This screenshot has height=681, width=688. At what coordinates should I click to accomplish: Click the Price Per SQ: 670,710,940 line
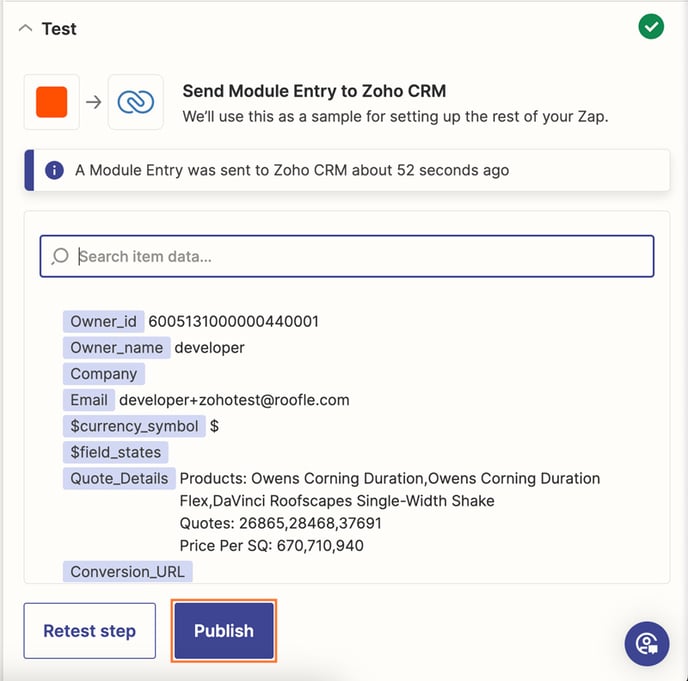click(x=272, y=546)
